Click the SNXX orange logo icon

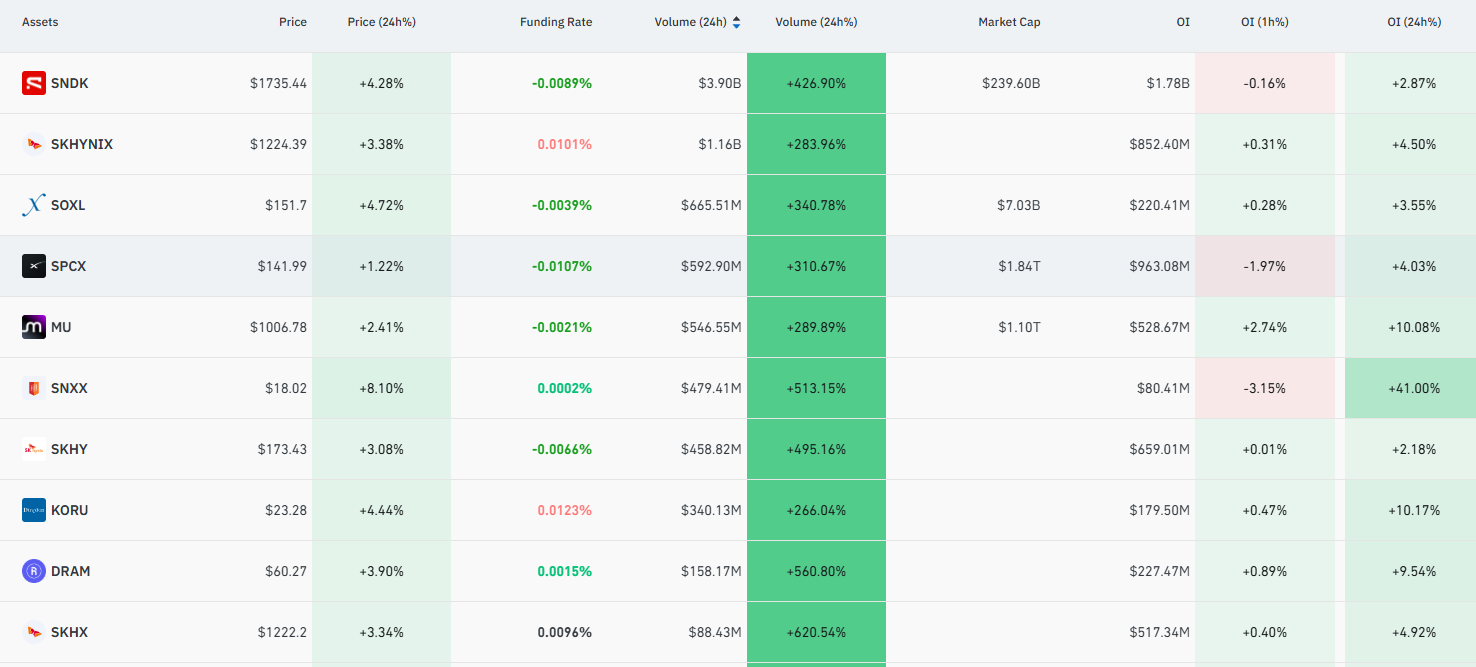pyautogui.click(x=34, y=388)
